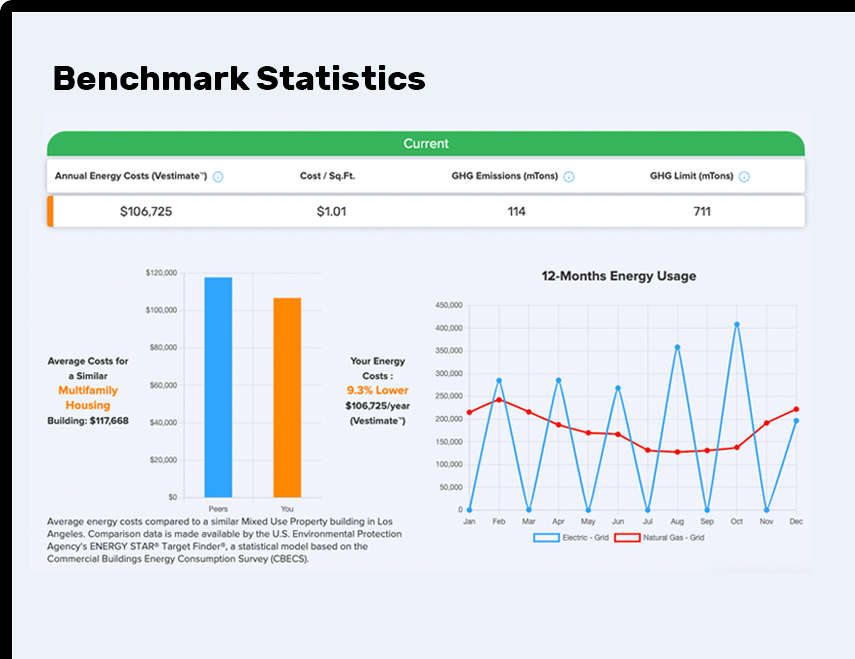Select the August electric peak data point
The height and width of the screenshot is (659, 855).
click(677, 347)
